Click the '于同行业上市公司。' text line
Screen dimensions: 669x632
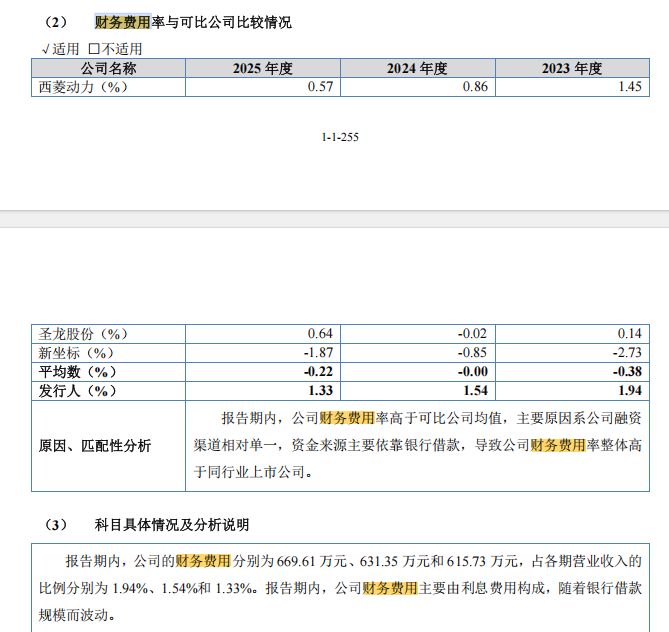[253, 472]
